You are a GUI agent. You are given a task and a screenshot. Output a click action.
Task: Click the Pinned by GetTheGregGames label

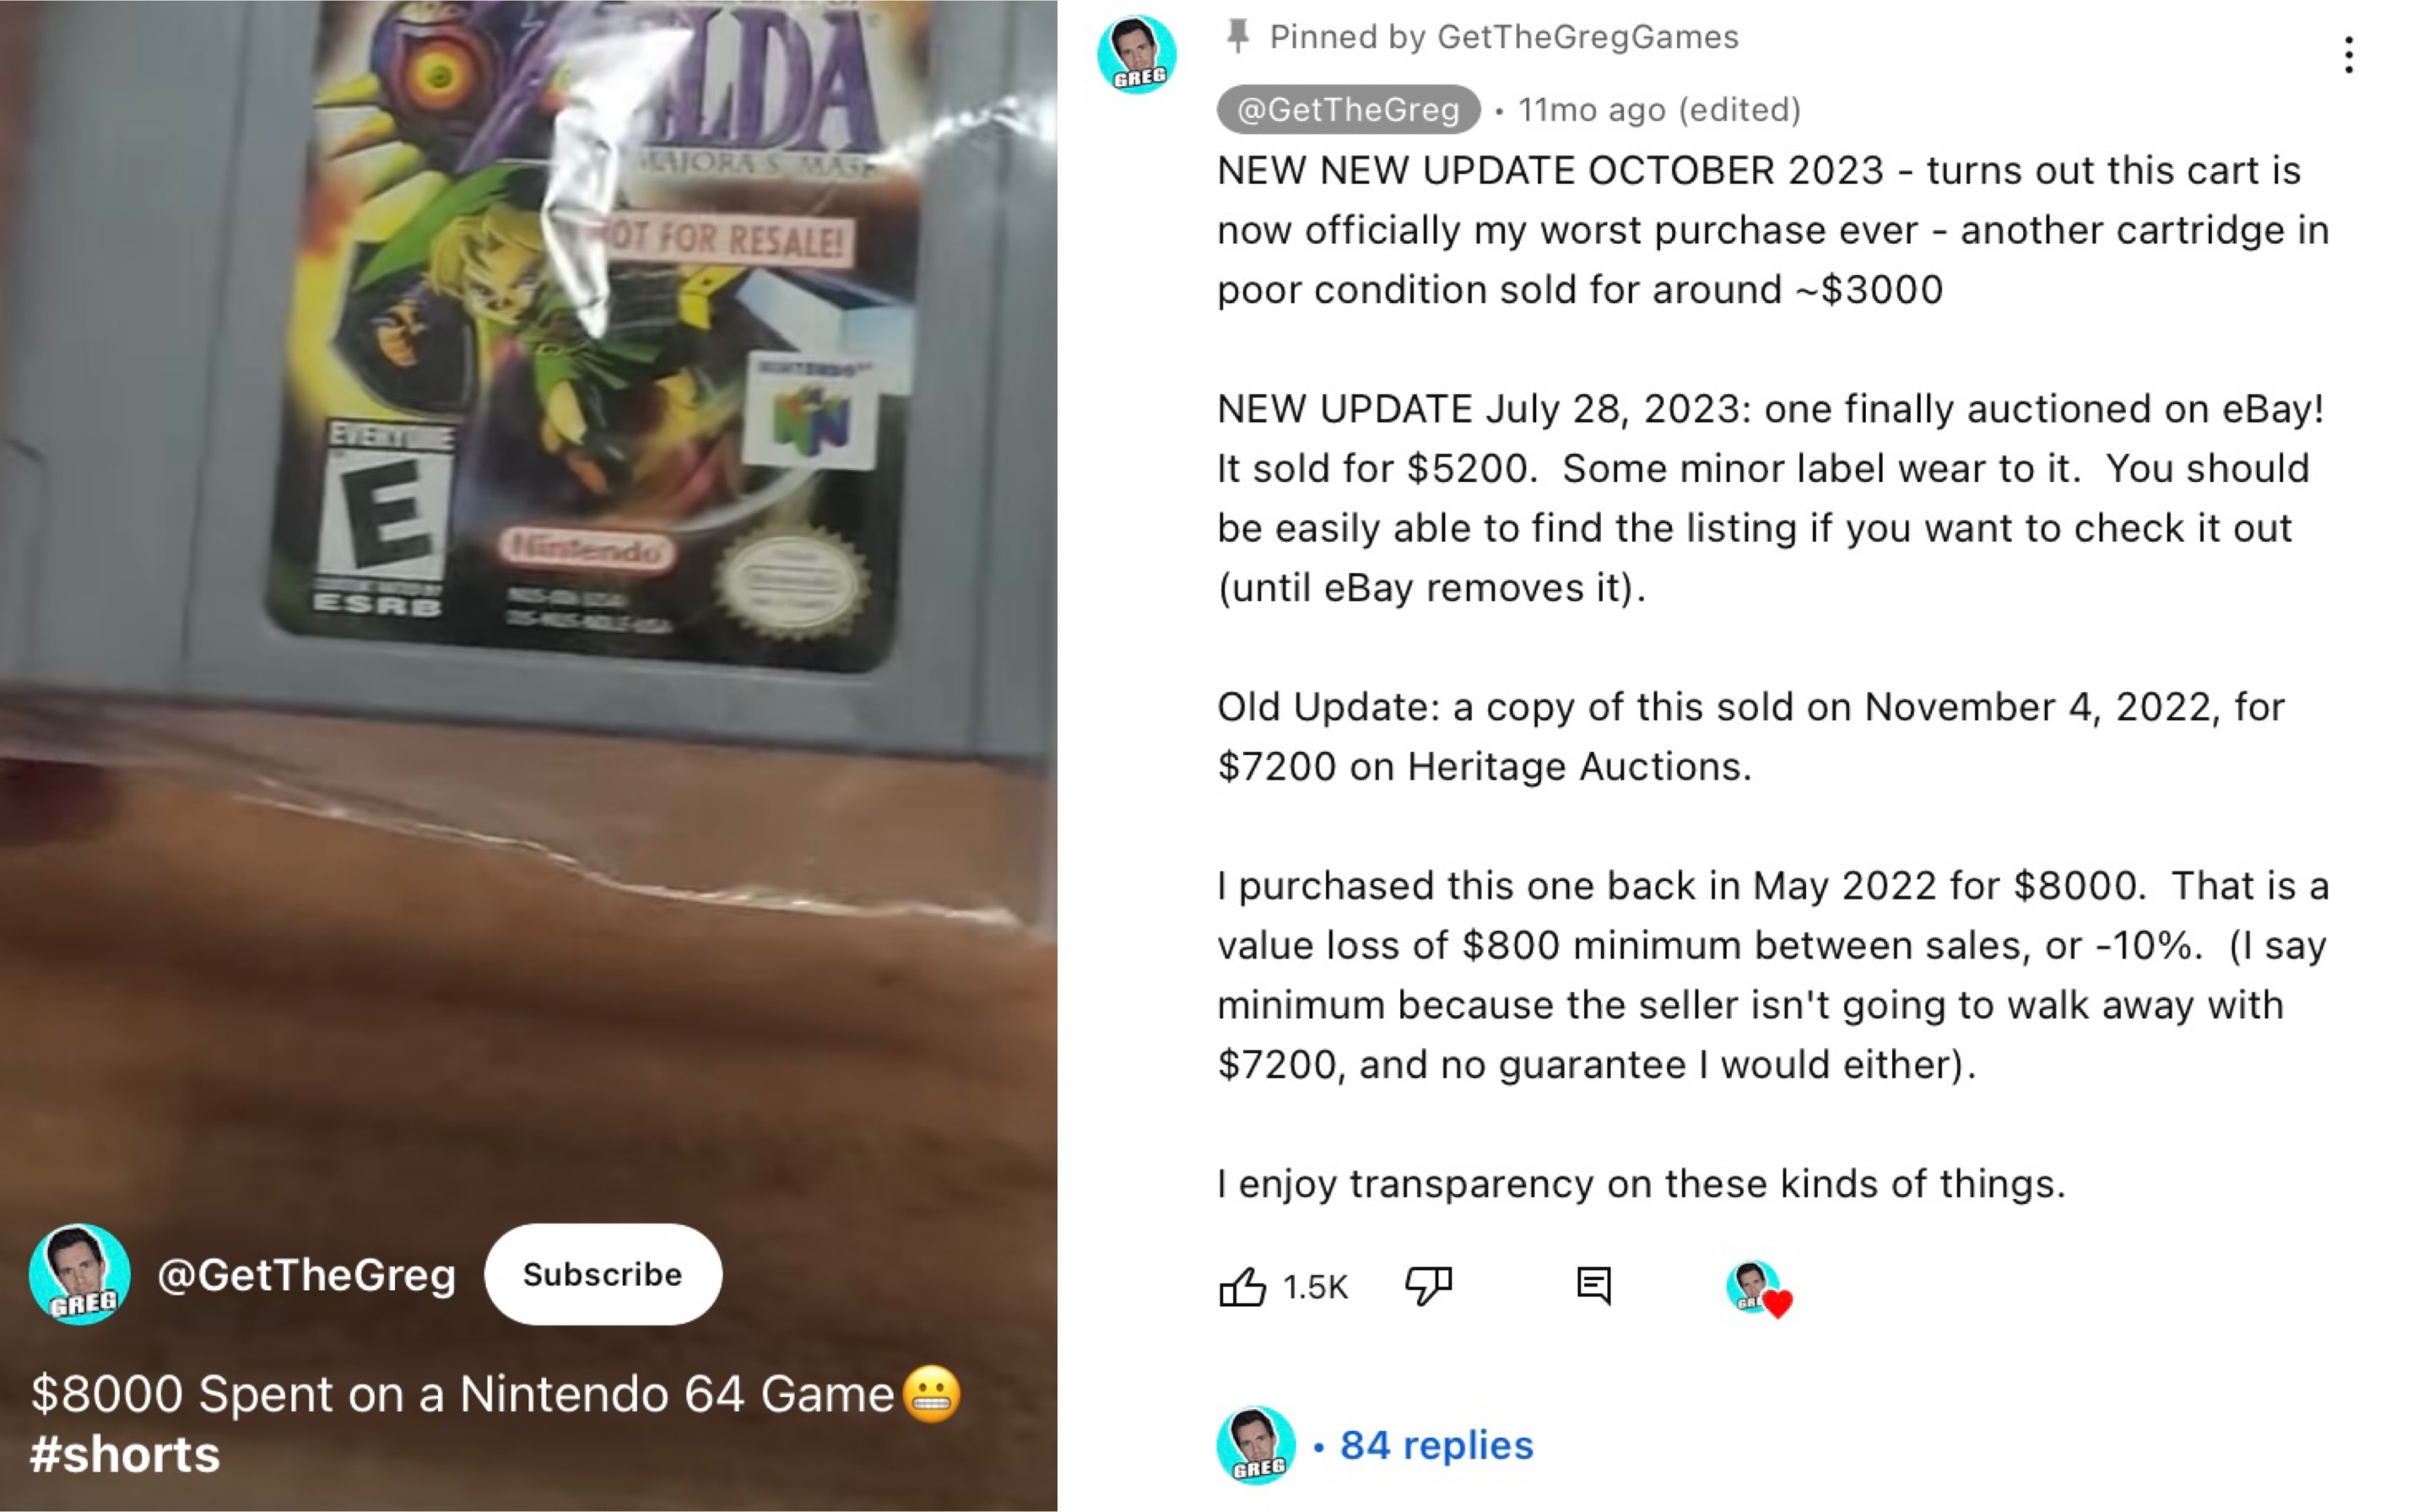click(1504, 37)
